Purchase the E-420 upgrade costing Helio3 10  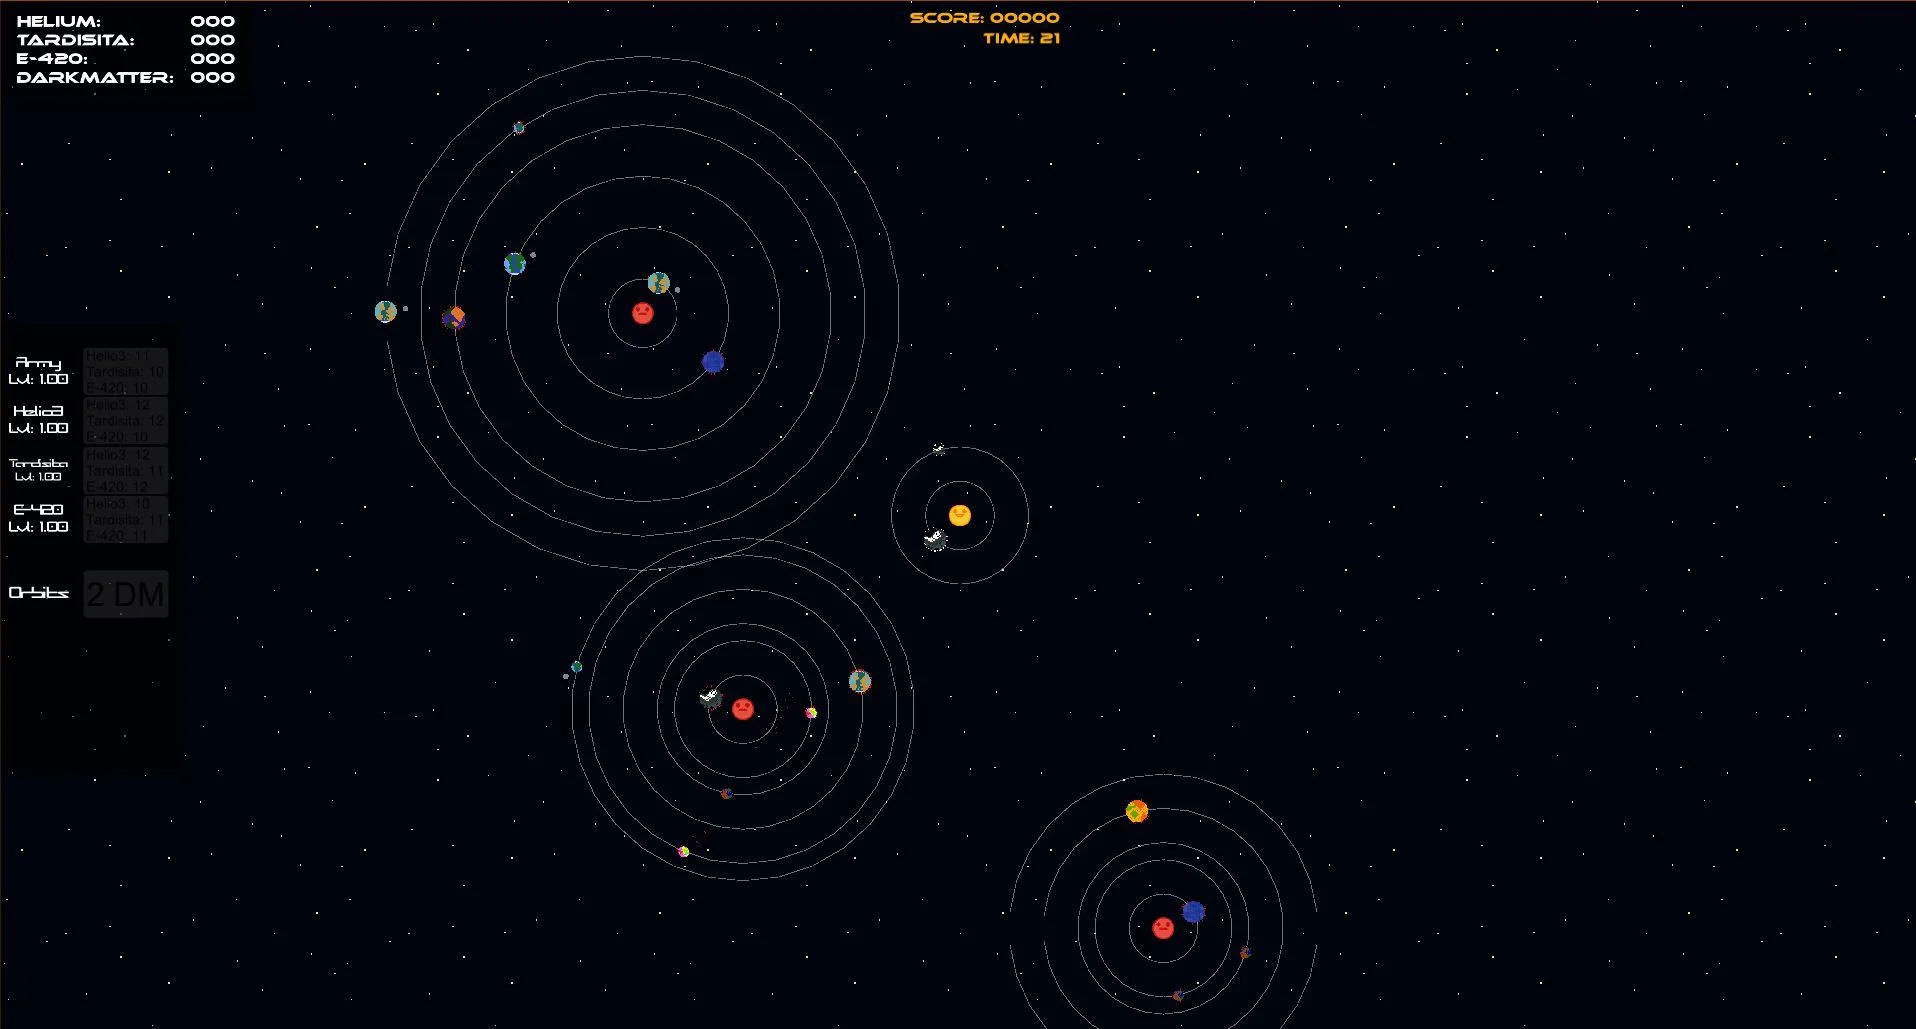[126, 519]
